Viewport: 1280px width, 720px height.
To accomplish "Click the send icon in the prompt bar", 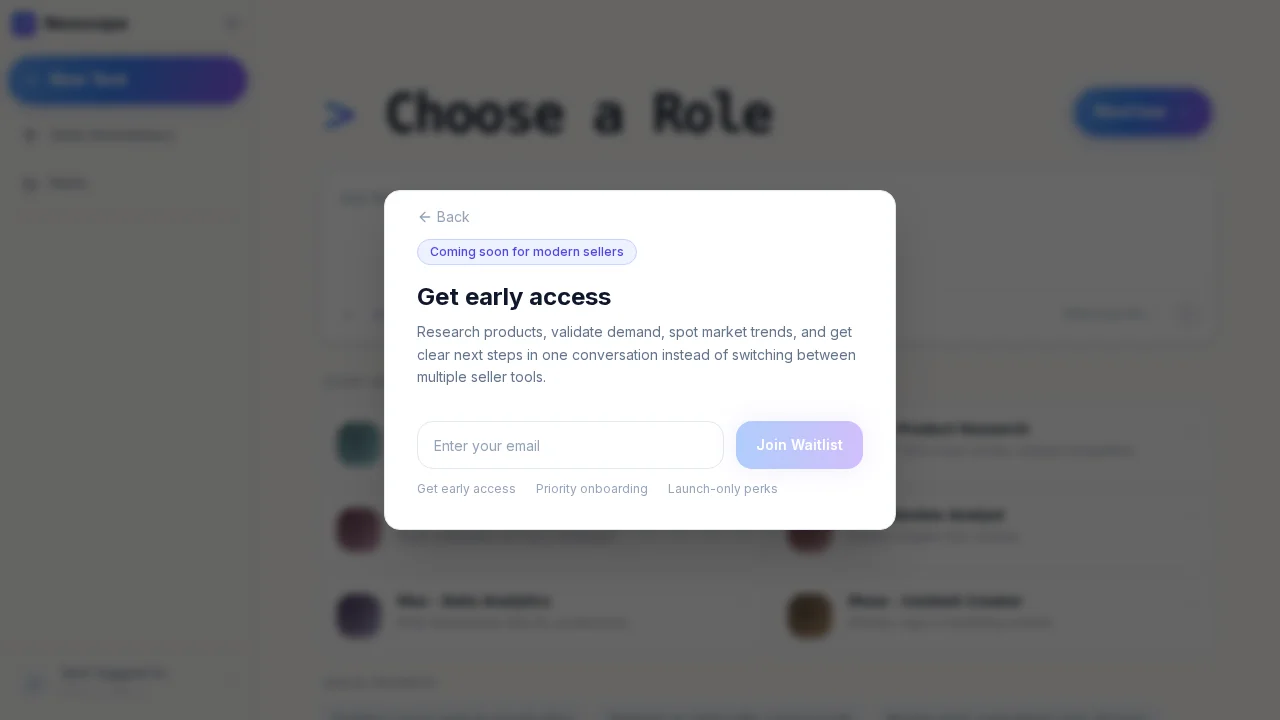I will 1188,314.
